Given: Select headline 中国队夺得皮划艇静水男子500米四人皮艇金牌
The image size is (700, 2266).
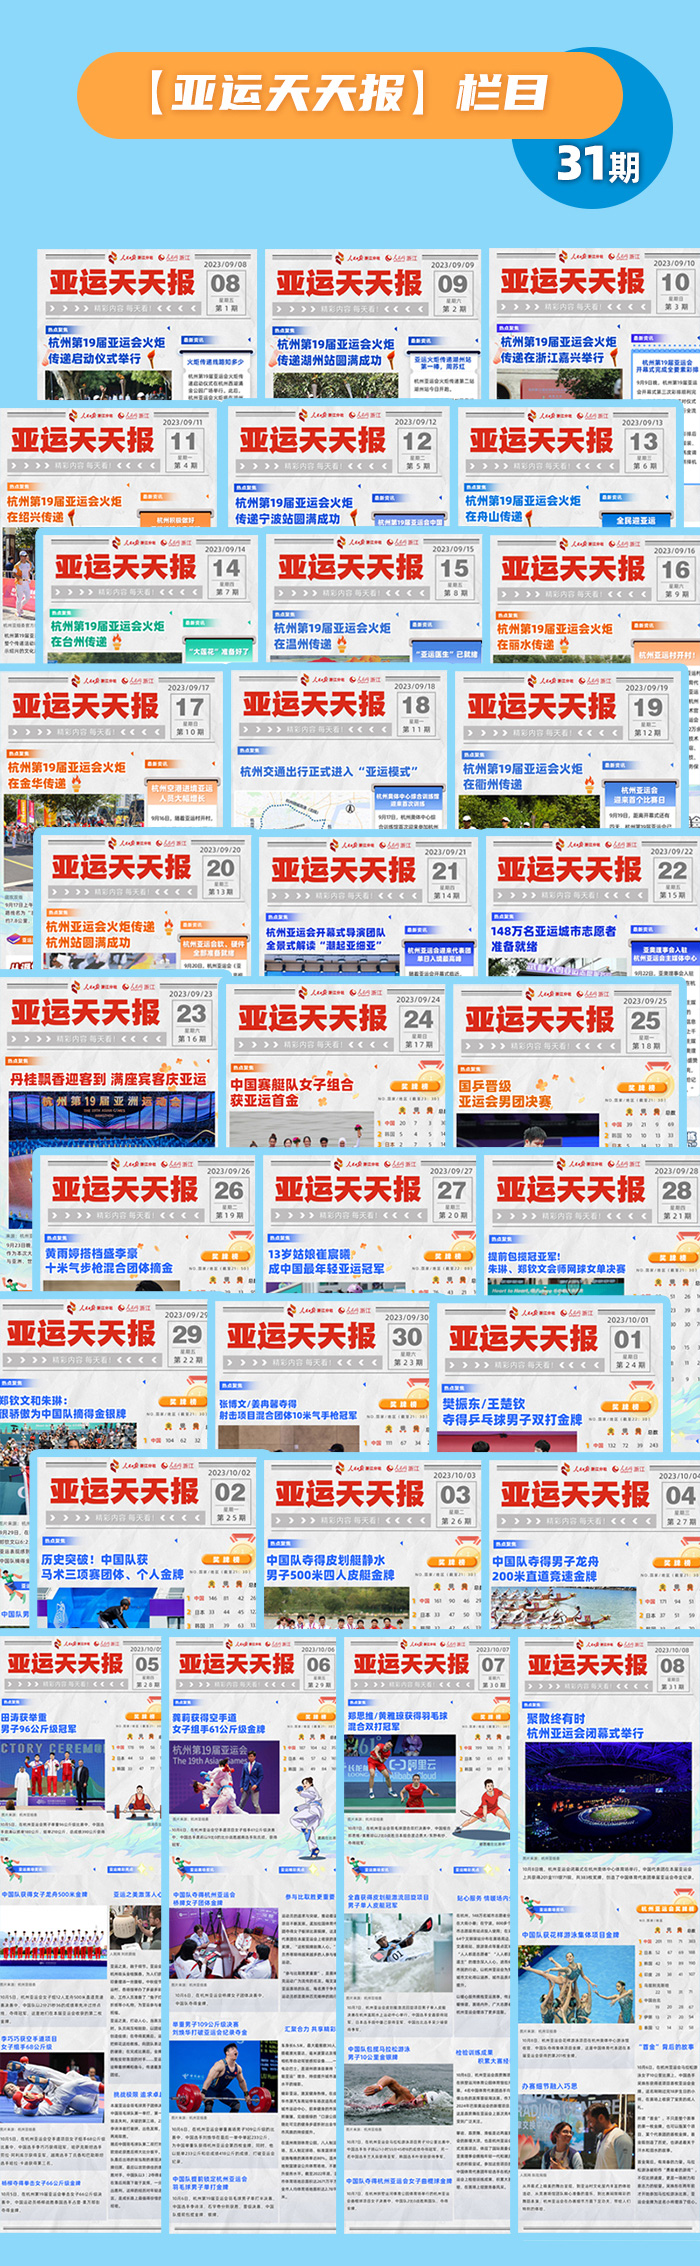Looking at the screenshot, I should (x=330, y=1567).
